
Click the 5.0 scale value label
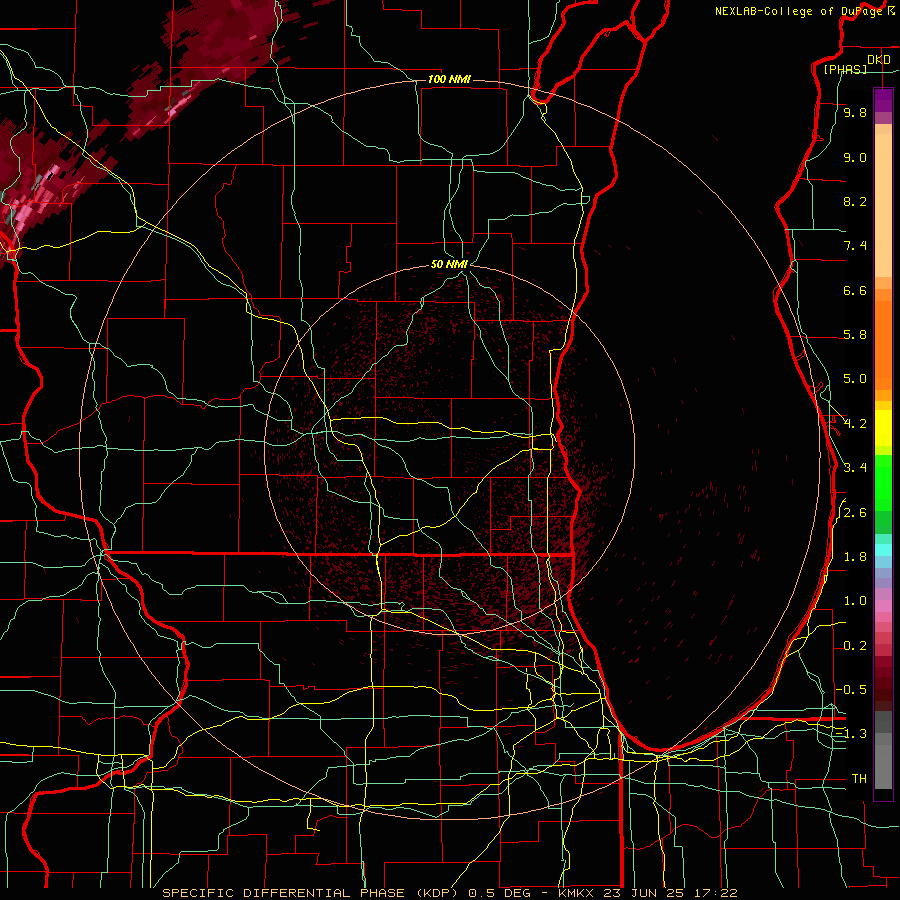tap(855, 379)
